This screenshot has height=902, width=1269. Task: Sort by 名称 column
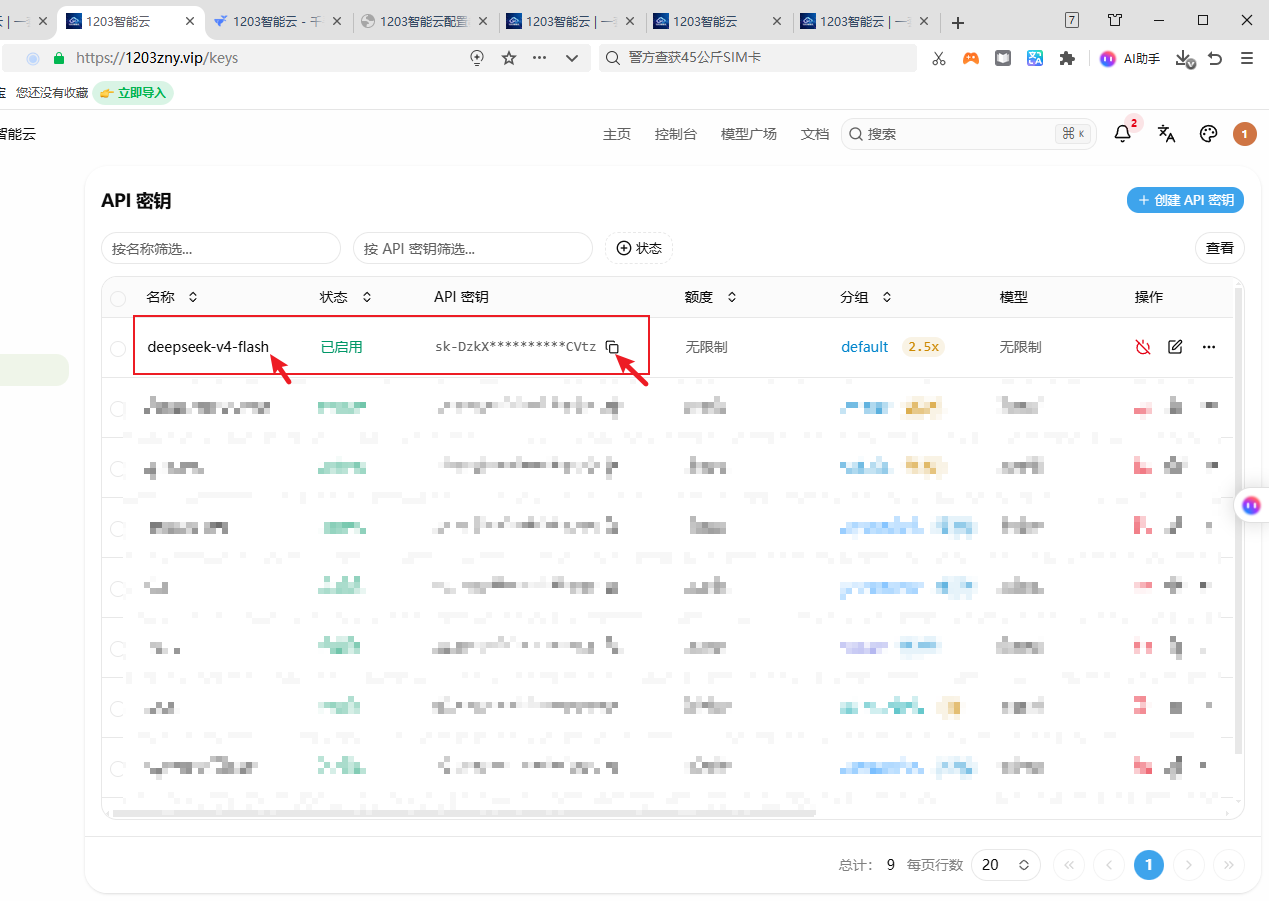pyautogui.click(x=172, y=297)
